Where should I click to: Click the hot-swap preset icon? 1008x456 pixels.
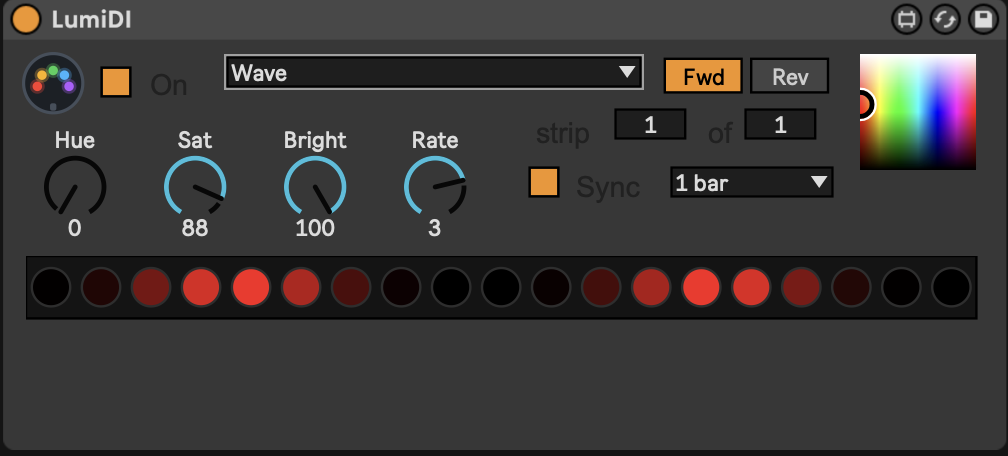coord(945,20)
